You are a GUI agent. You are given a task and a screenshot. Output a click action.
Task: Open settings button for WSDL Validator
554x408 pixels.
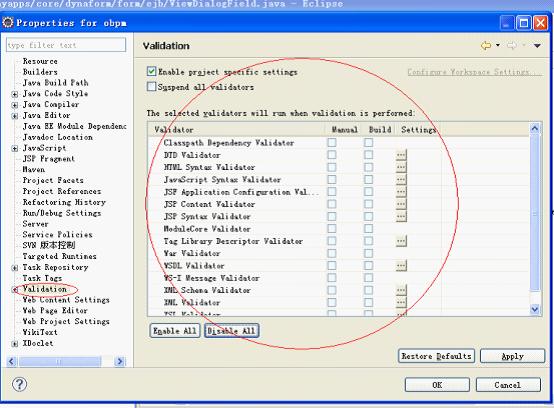click(x=401, y=265)
